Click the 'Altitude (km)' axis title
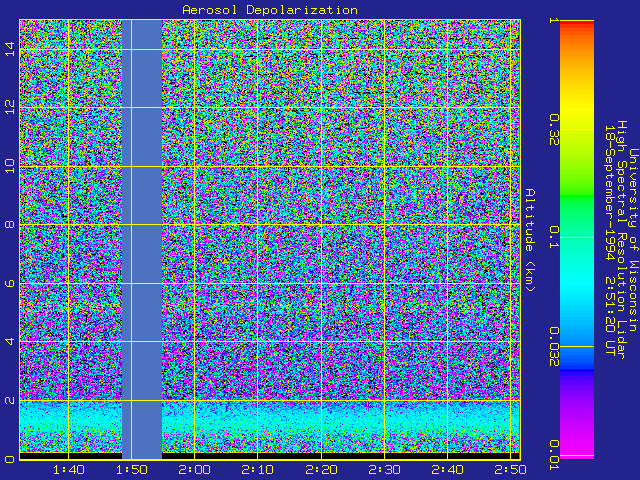Screen dimensions: 640x480 (530, 240)
